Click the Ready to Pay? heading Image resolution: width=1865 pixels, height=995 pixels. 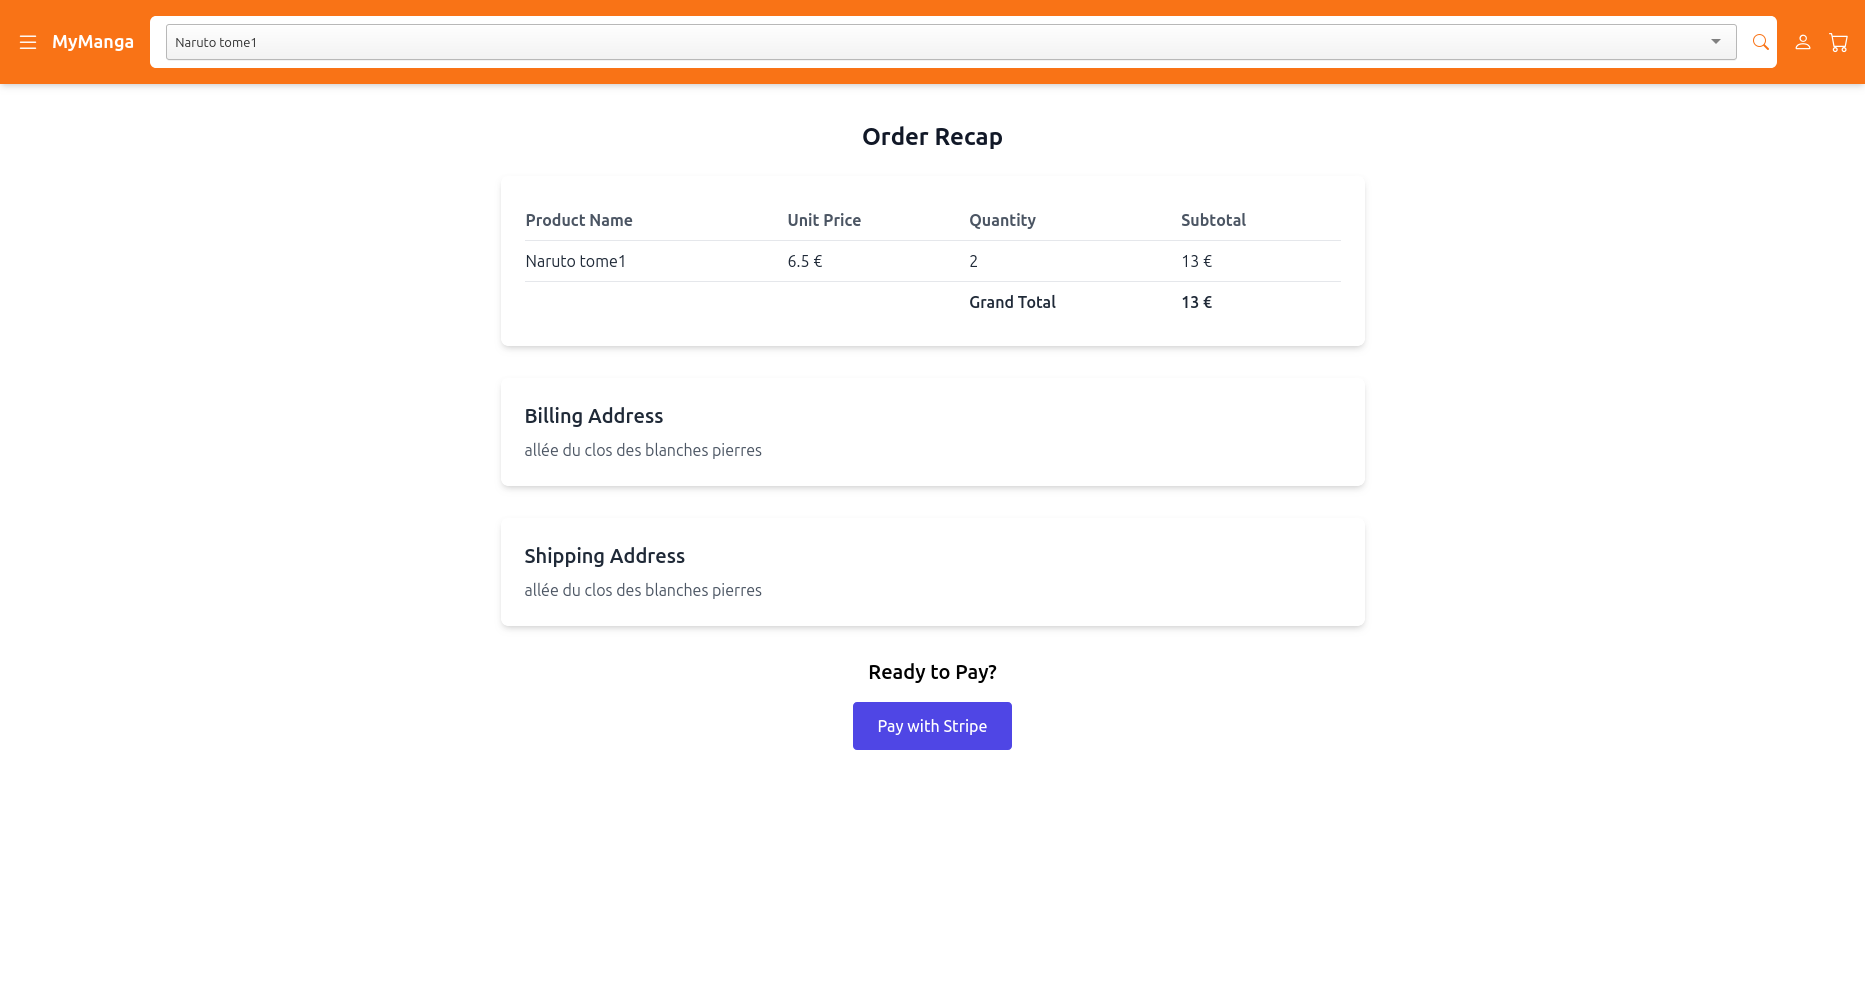click(932, 672)
